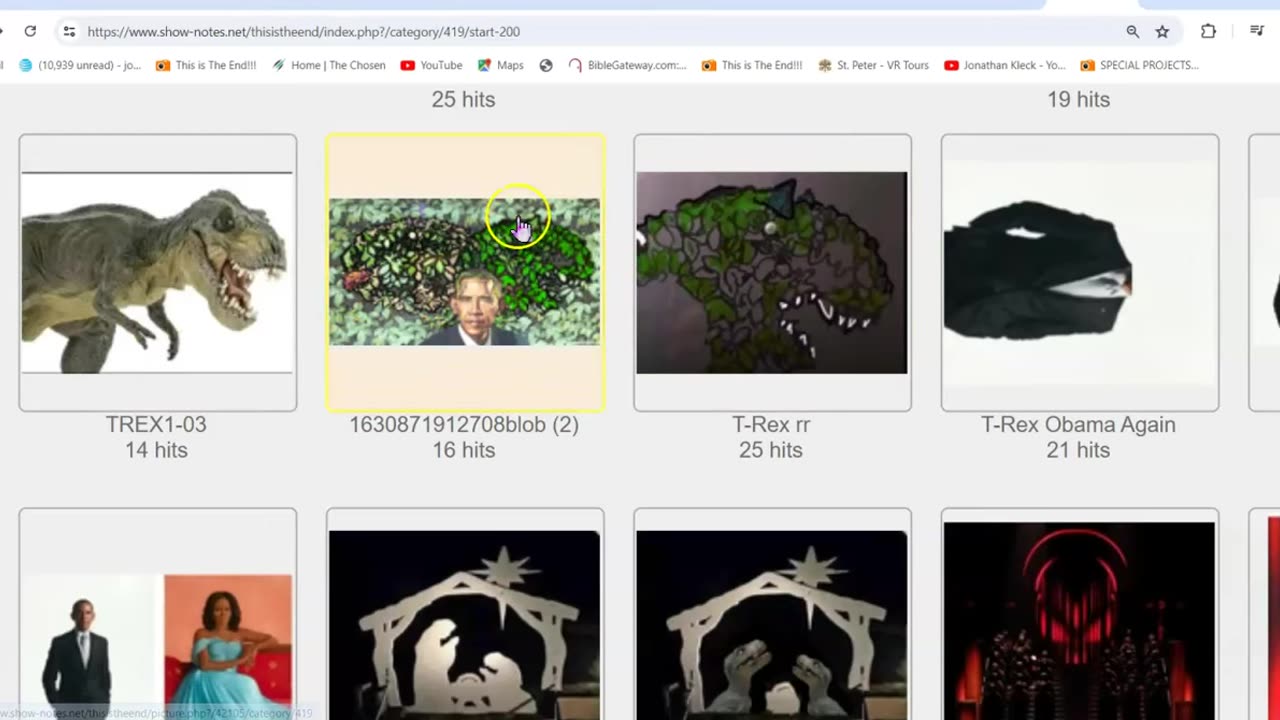Viewport: 1280px width, 720px height.
Task: Click the "14 hits" count under TREX1-03
Action: tap(156, 450)
